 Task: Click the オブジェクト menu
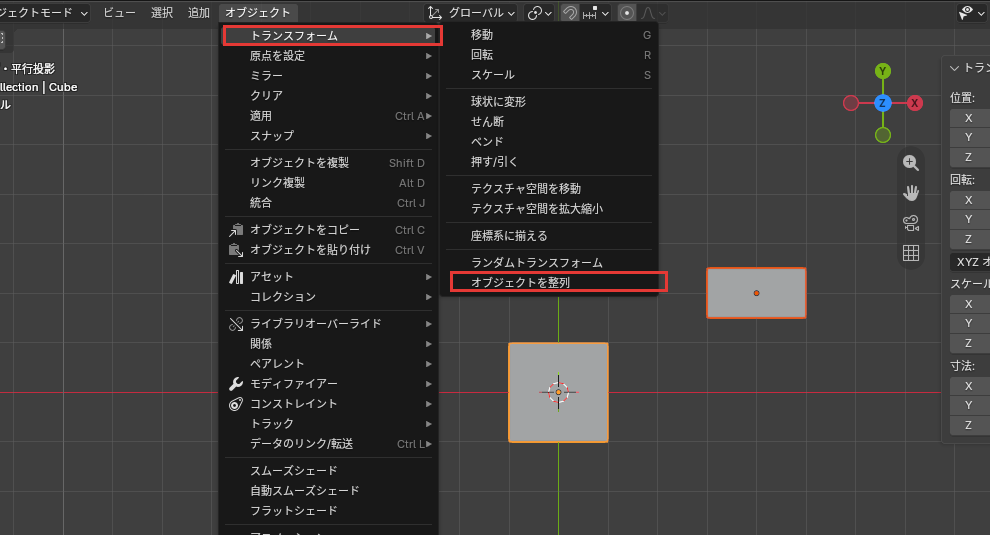[x=258, y=13]
